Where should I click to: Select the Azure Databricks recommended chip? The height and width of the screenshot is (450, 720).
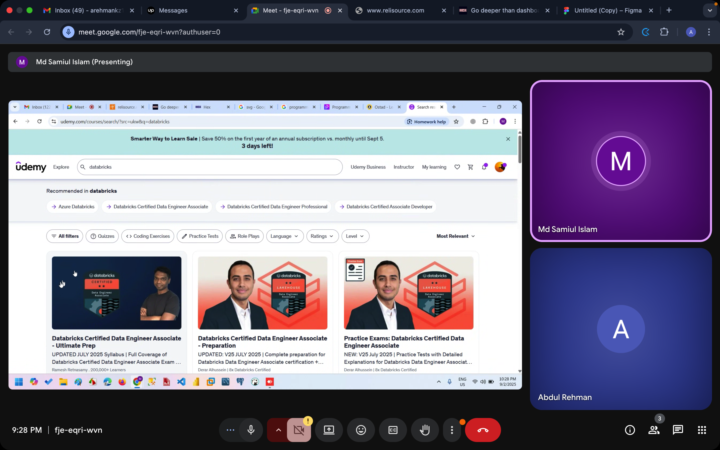[x=73, y=207]
